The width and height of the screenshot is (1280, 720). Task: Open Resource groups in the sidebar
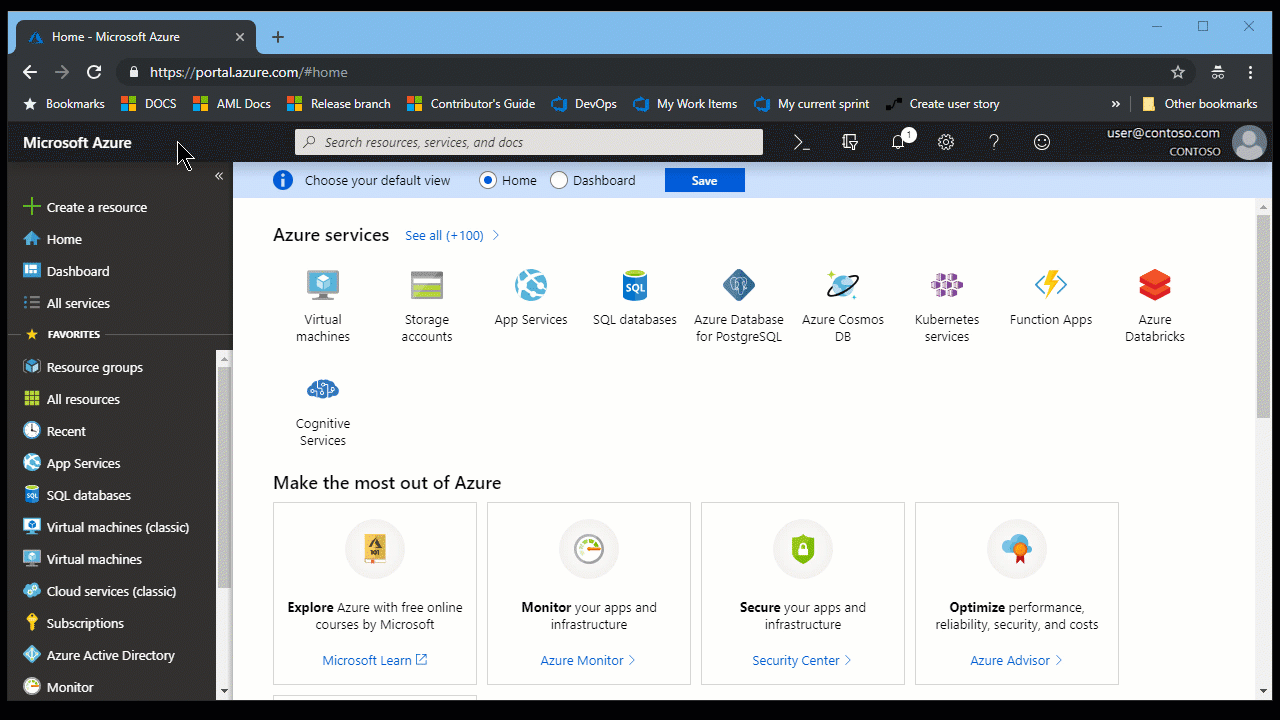tap(95, 367)
